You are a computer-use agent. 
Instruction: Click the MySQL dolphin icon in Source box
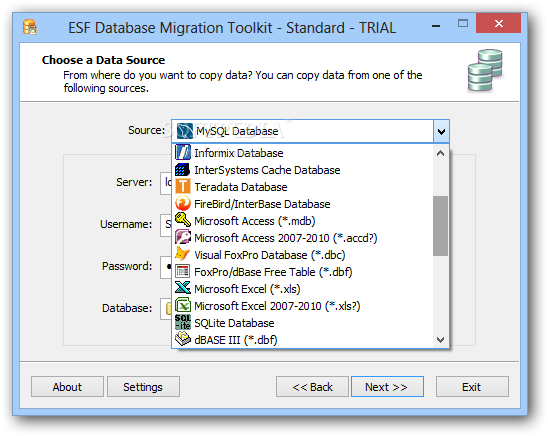point(185,131)
